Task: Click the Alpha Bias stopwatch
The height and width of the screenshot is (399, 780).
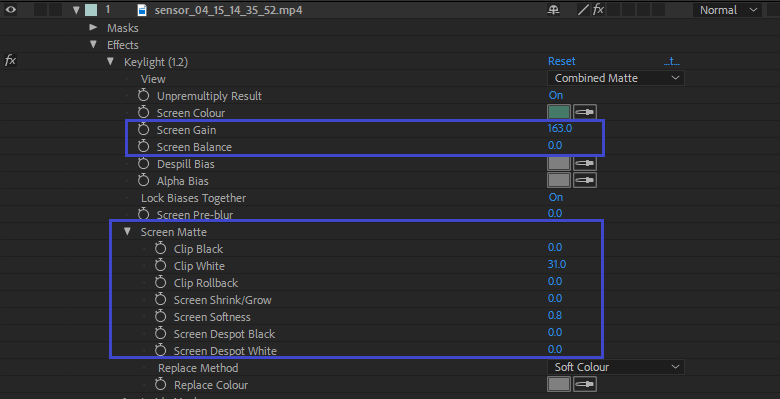Action: (x=144, y=181)
